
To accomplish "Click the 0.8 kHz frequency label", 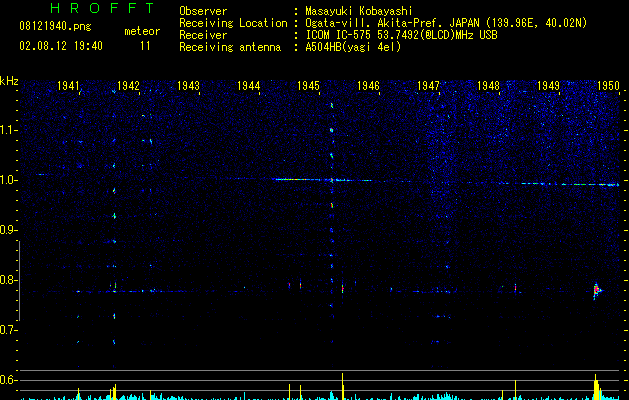I will pos(8,280).
